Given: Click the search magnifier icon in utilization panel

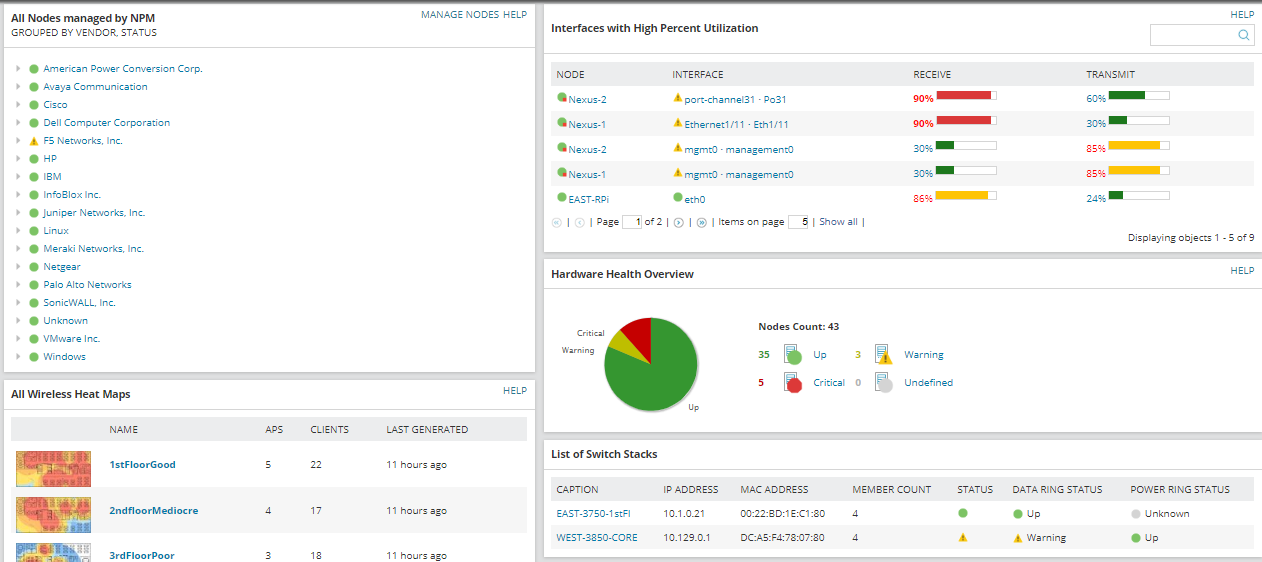Looking at the screenshot, I should [1244, 35].
